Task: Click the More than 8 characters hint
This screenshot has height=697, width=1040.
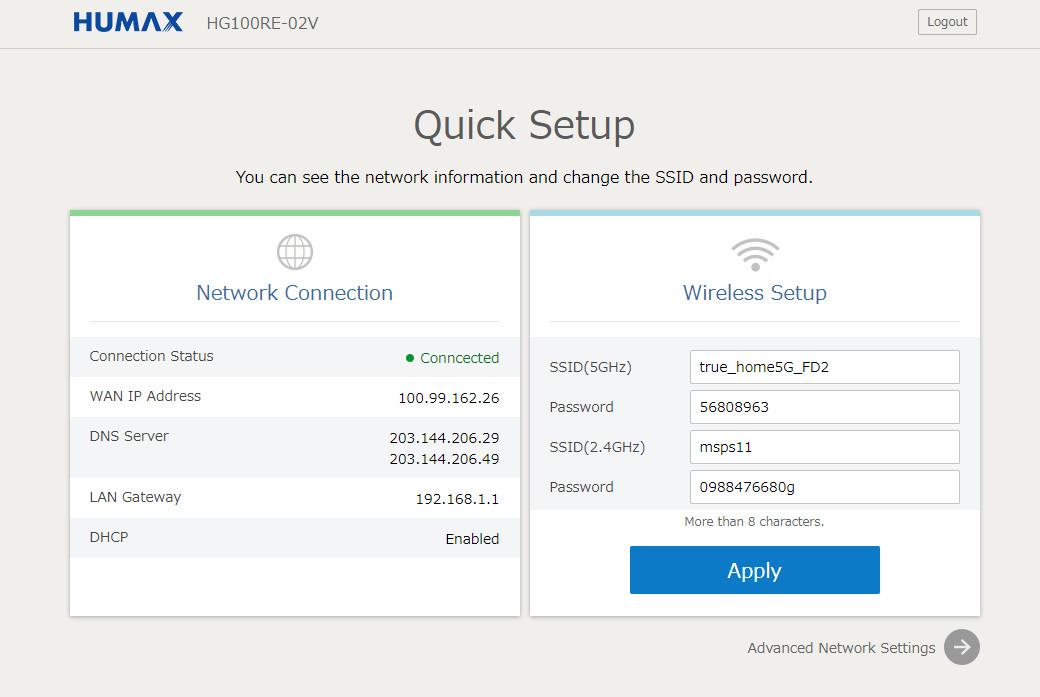Action: coord(754,521)
